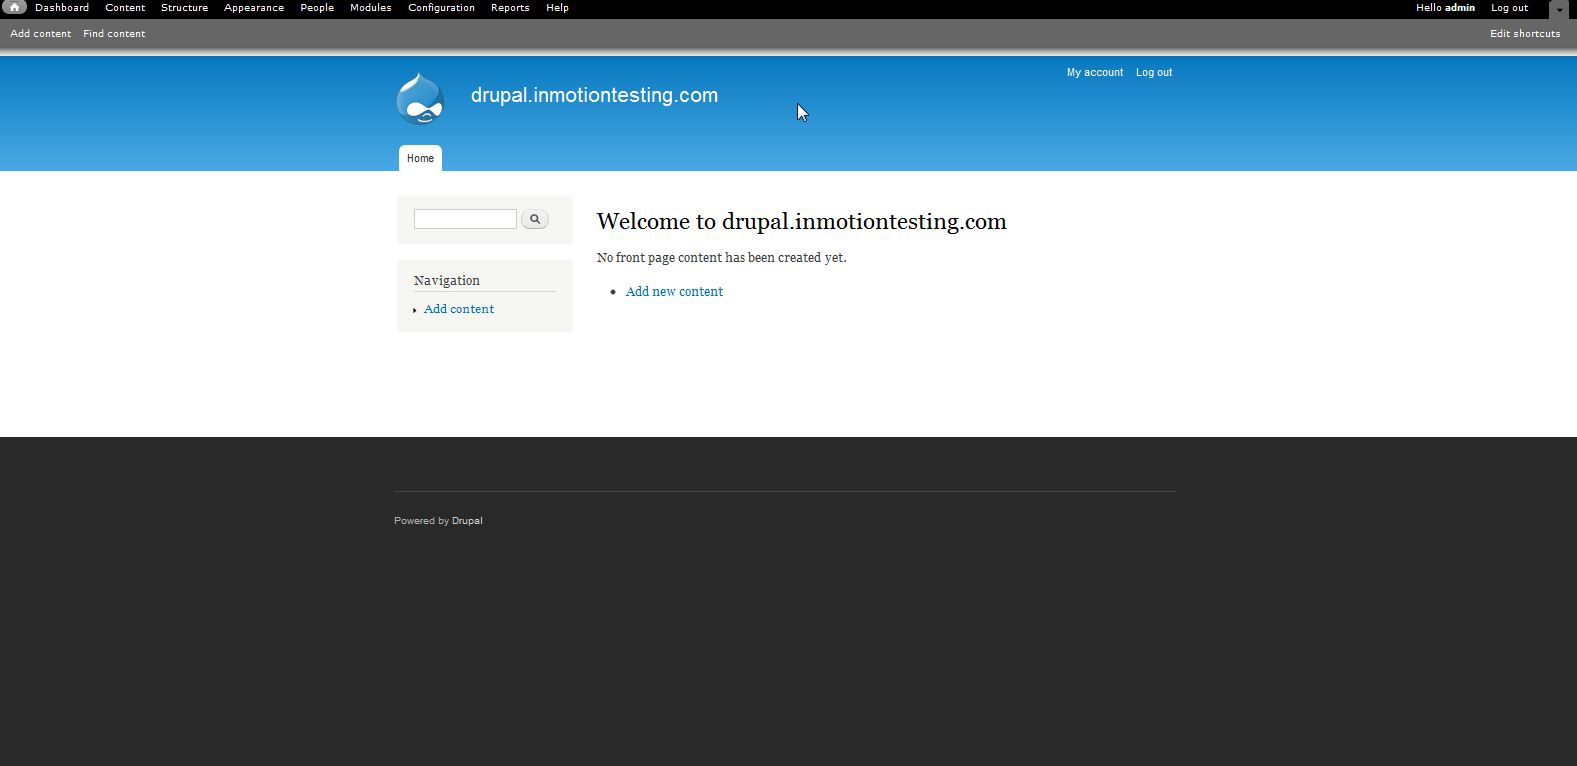Image resolution: width=1577 pixels, height=766 pixels.
Task: Open the Modules admin page
Action: point(370,8)
